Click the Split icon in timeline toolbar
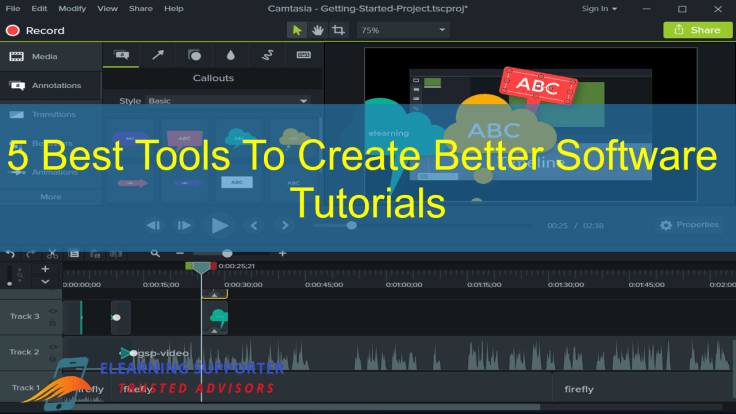Image resolution: width=736 pixels, height=414 pixels. pyautogui.click(x=115, y=254)
